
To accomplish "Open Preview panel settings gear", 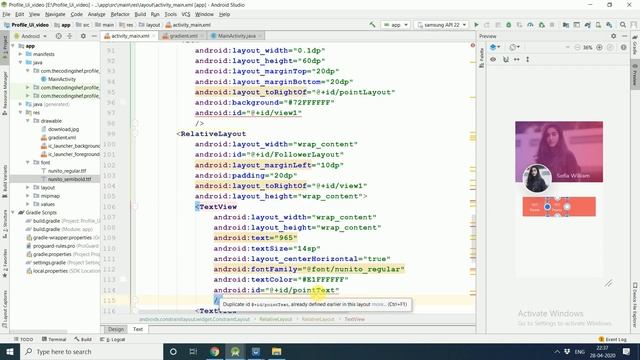I will 613,36.
